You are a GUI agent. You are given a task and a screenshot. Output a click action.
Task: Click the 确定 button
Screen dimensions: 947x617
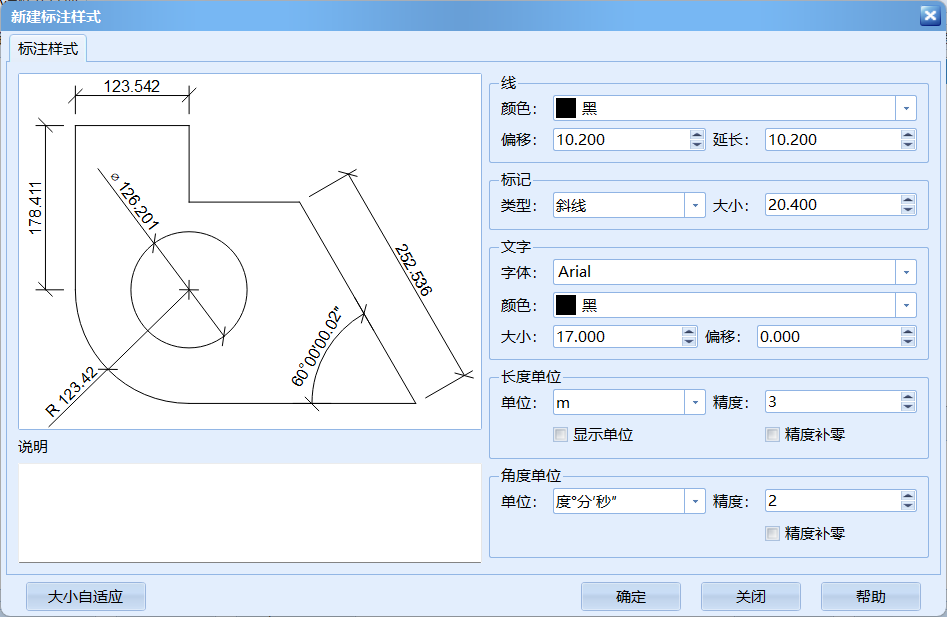coord(630,596)
